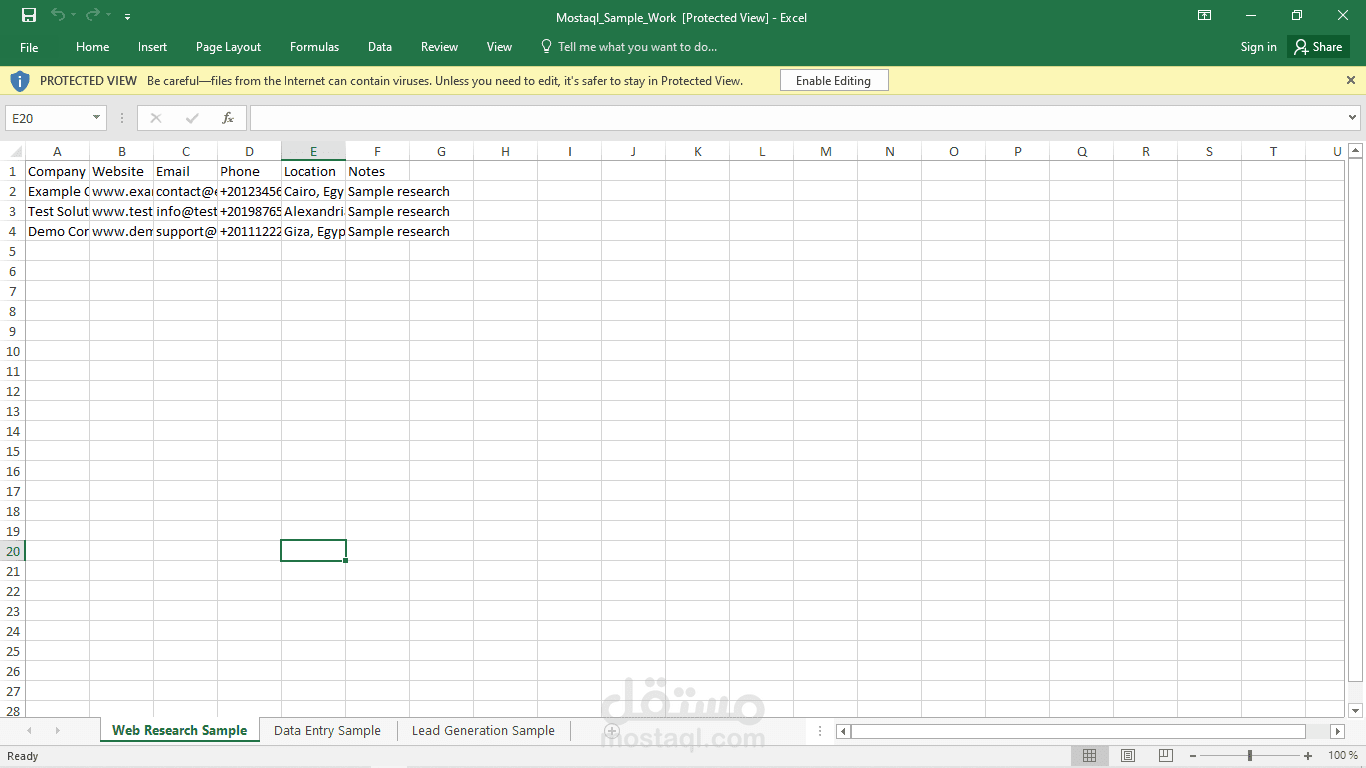The height and width of the screenshot is (768, 1366).
Task: Click the zoom slider handle
Action: (1249, 755)
